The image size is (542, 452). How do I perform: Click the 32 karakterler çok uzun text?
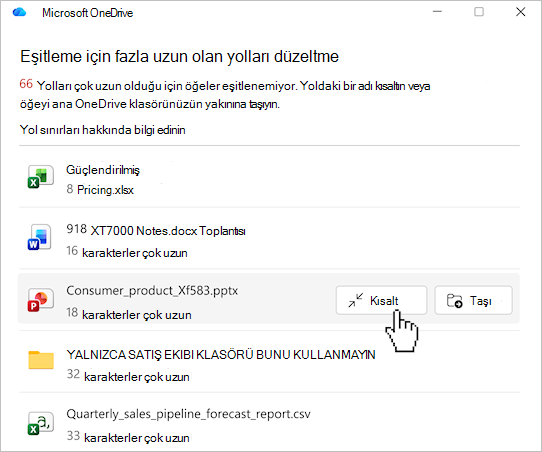(128, 376)
